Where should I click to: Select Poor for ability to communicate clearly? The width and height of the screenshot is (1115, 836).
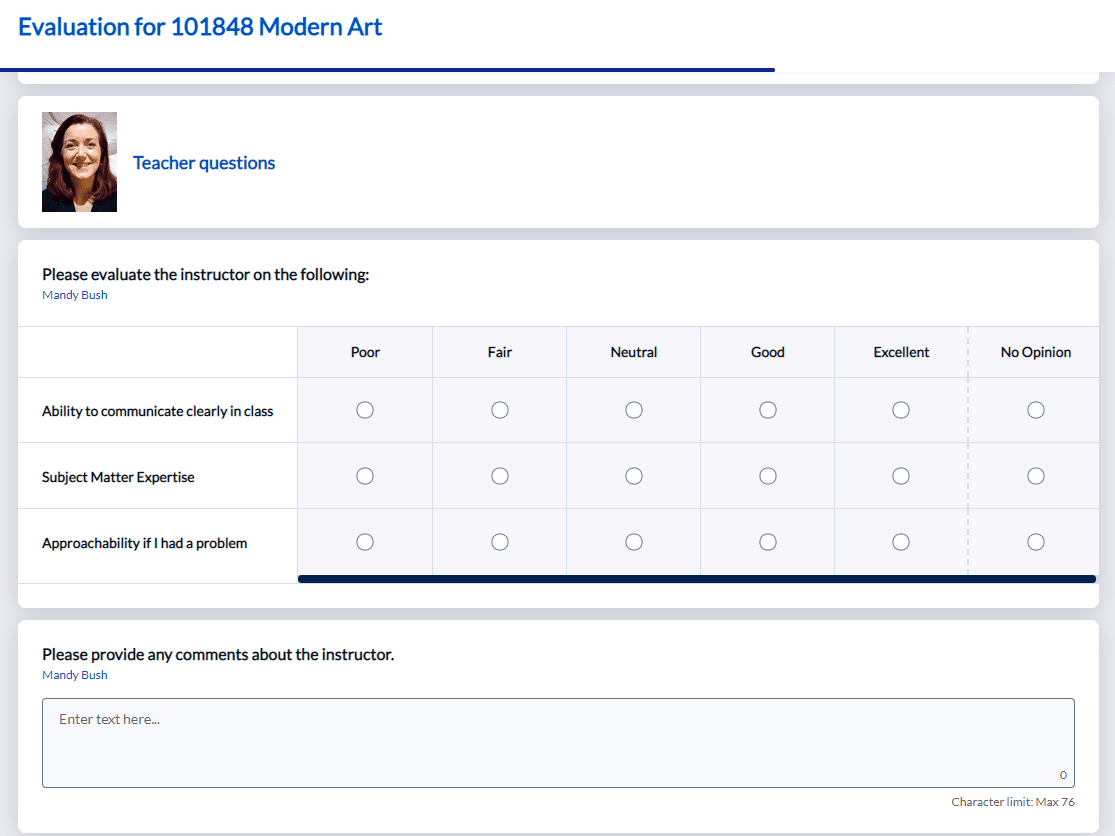tap(365, 409)
